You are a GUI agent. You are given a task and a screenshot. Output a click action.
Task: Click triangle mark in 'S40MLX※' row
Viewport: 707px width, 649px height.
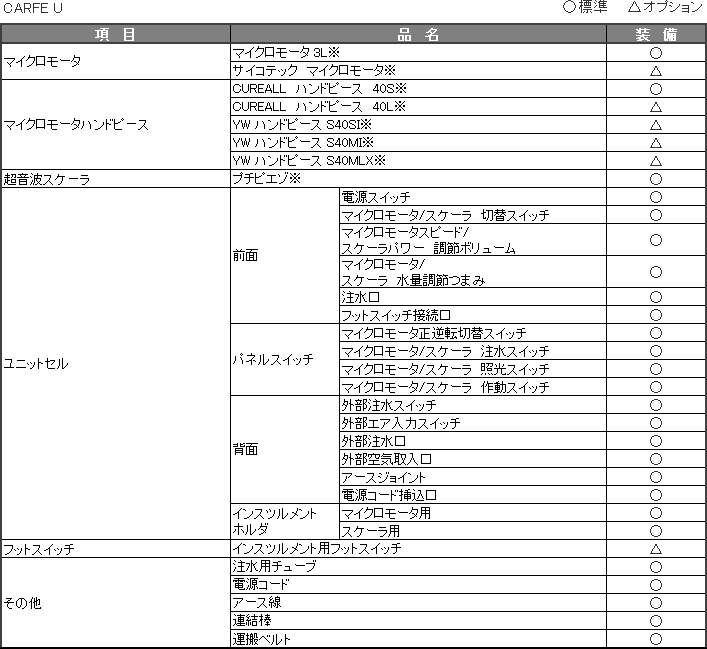pos(656,161)
